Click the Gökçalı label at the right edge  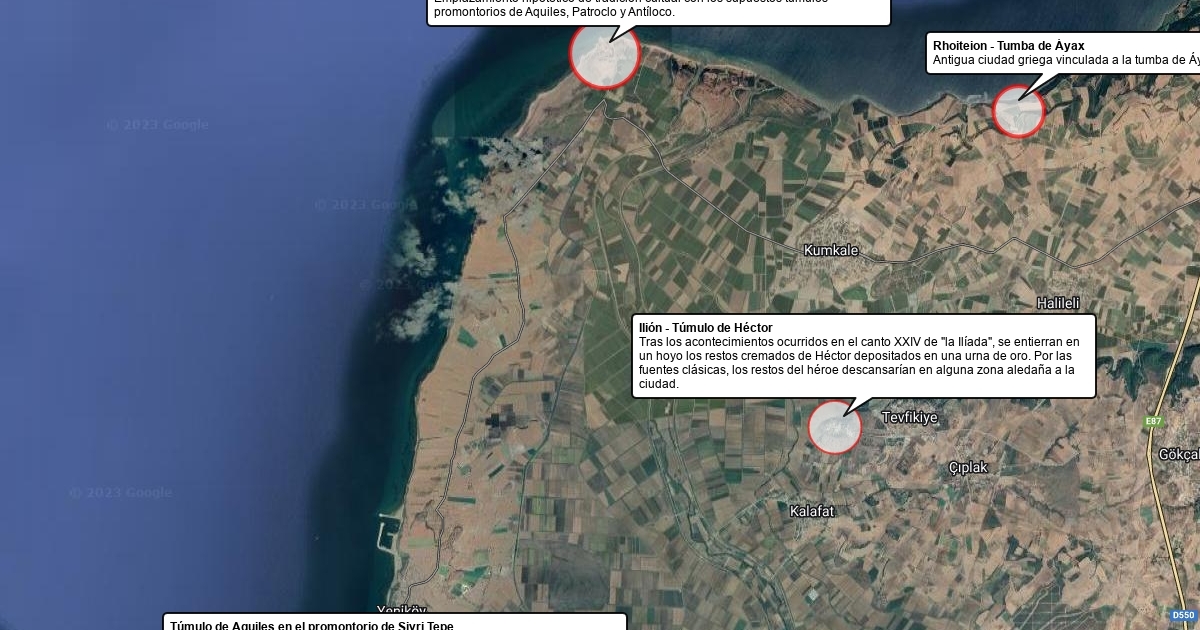(x=1179, y=454)
